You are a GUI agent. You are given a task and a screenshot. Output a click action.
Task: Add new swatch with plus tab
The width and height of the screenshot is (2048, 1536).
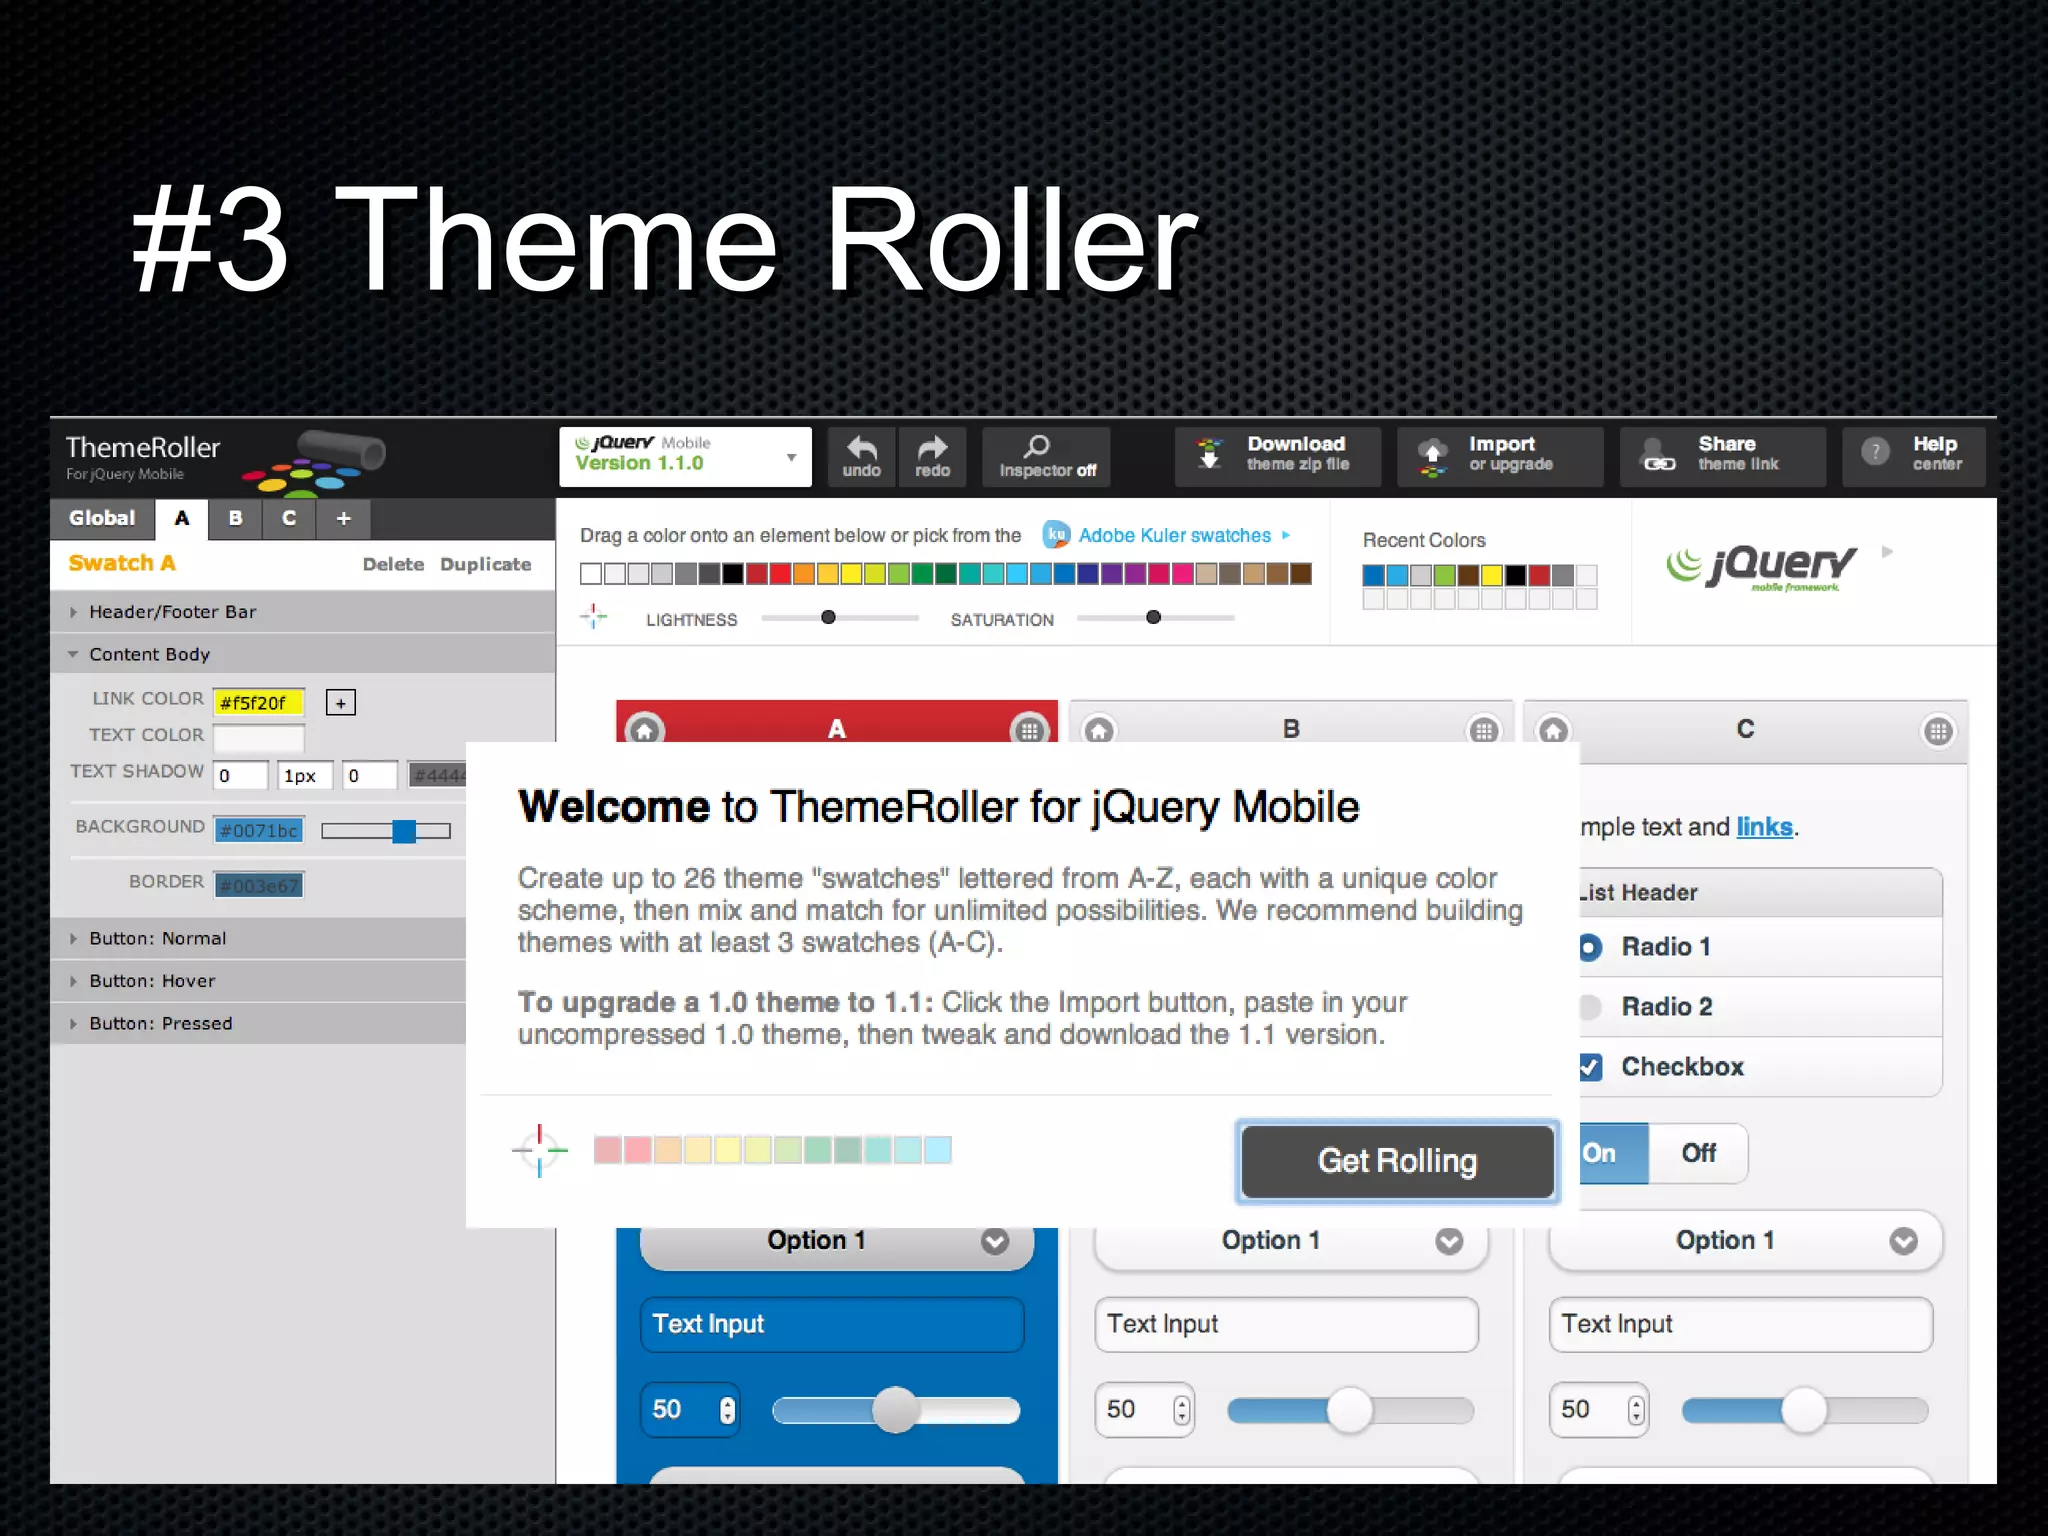click(343, 519)
